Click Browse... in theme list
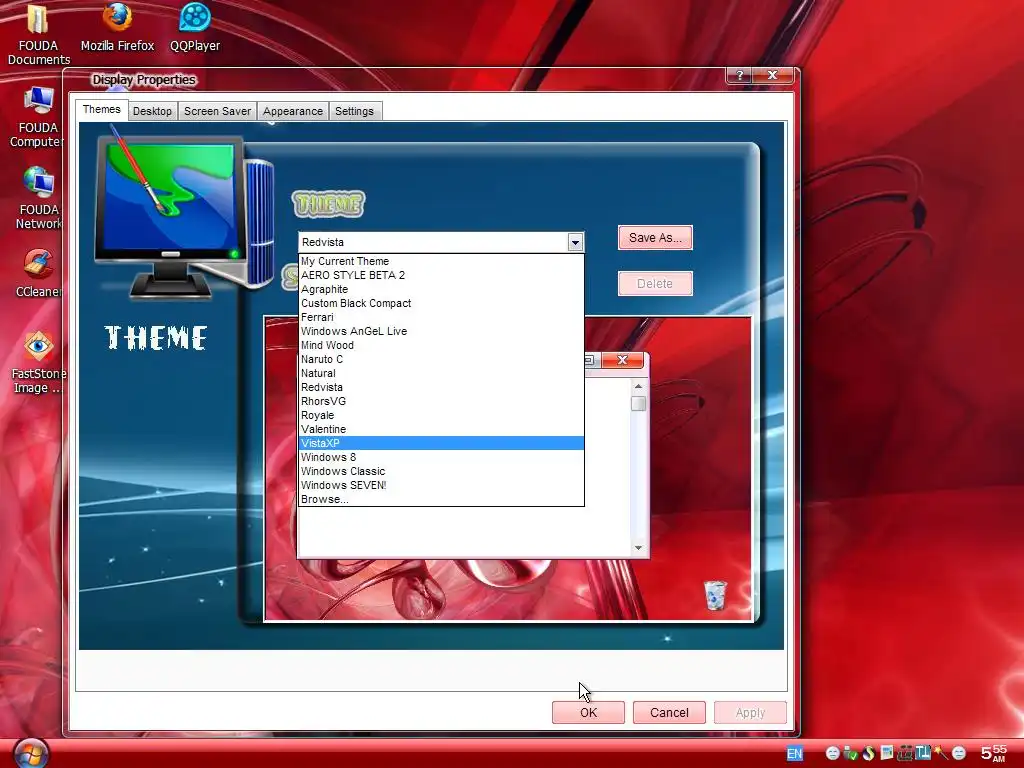The width and height of the screenshot is (1024, 768). (441, 500)
